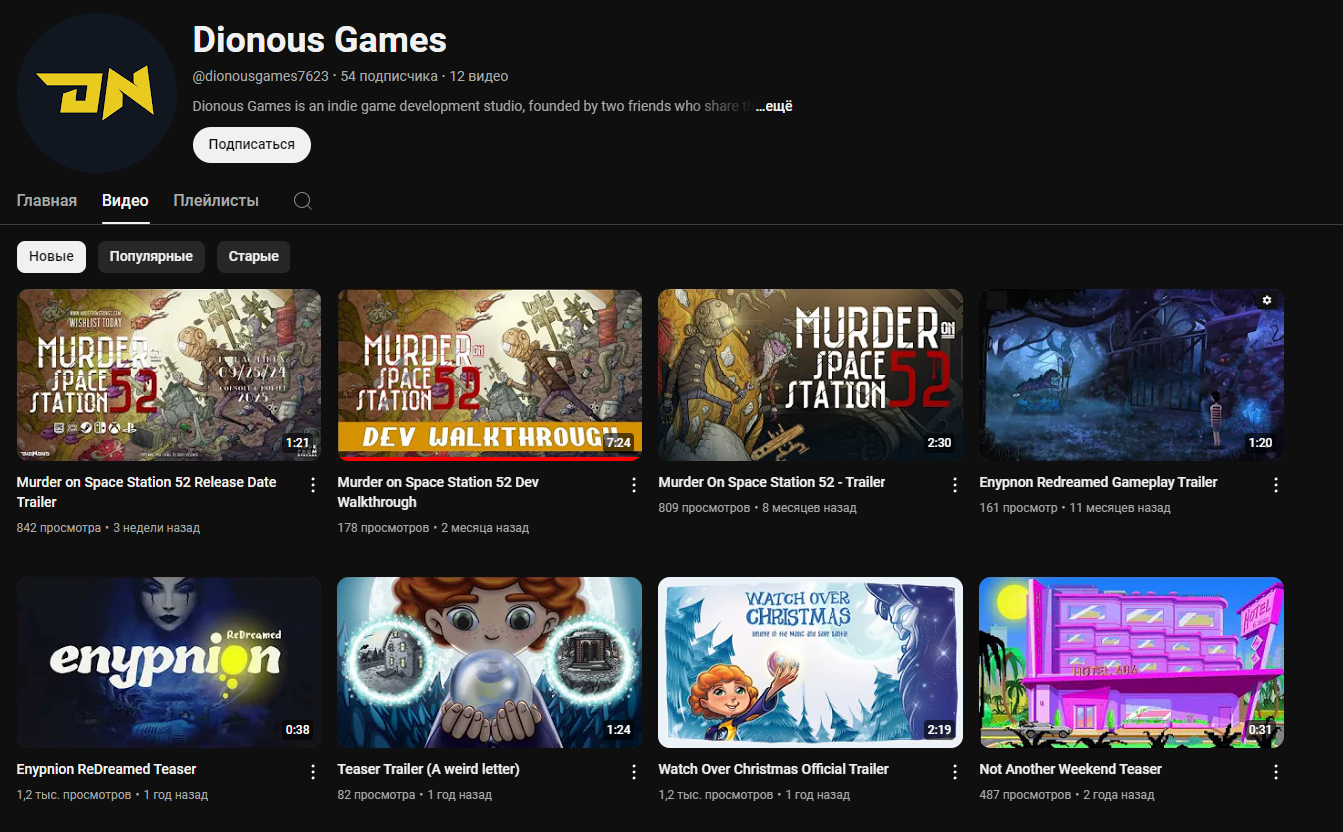
Task: Click the 2 месяца назад upload date
Action: [485, 528]
